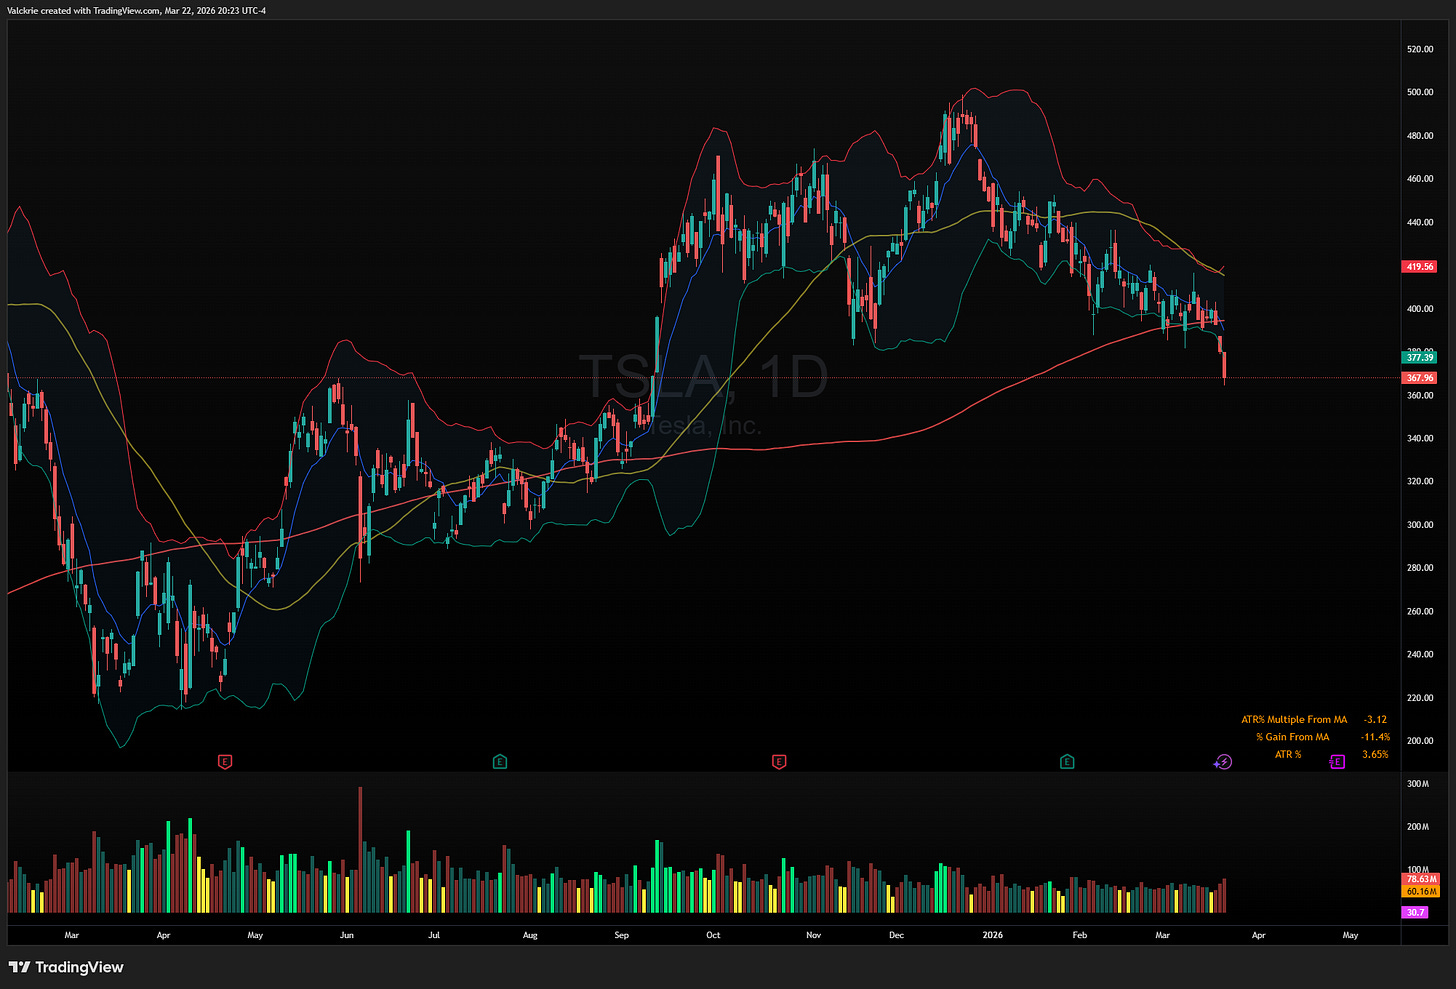The height and width of the screenshot is (989, 1456).
Task: Click the Sep label on time axis
Action: [621, 936]
